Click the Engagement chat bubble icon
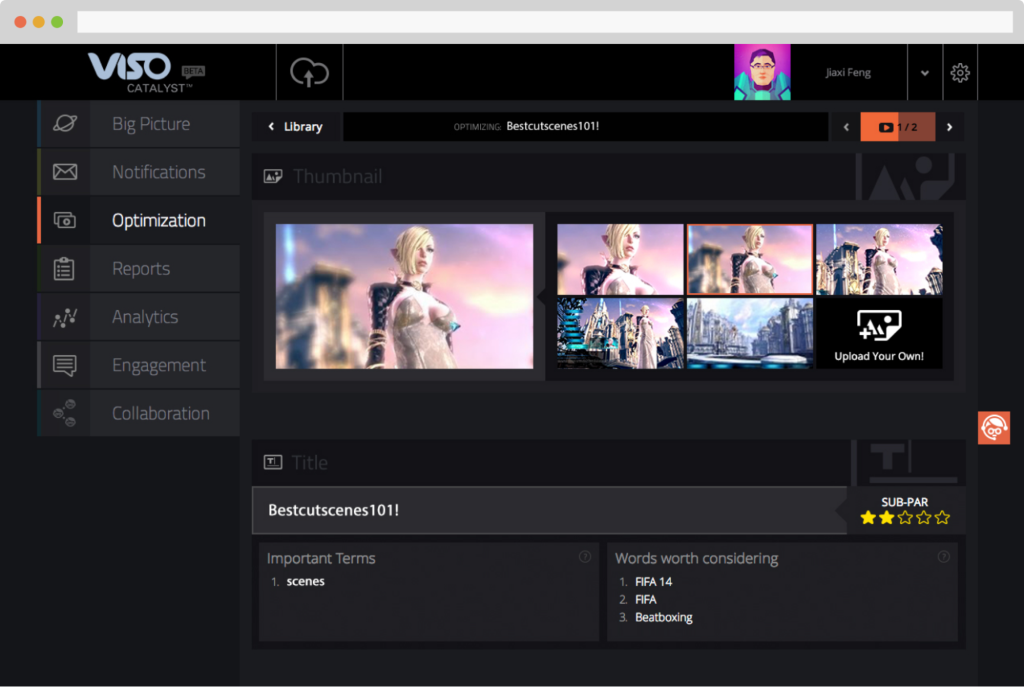Viewport: 1024px width, 687px height. (x=65, y=365)
